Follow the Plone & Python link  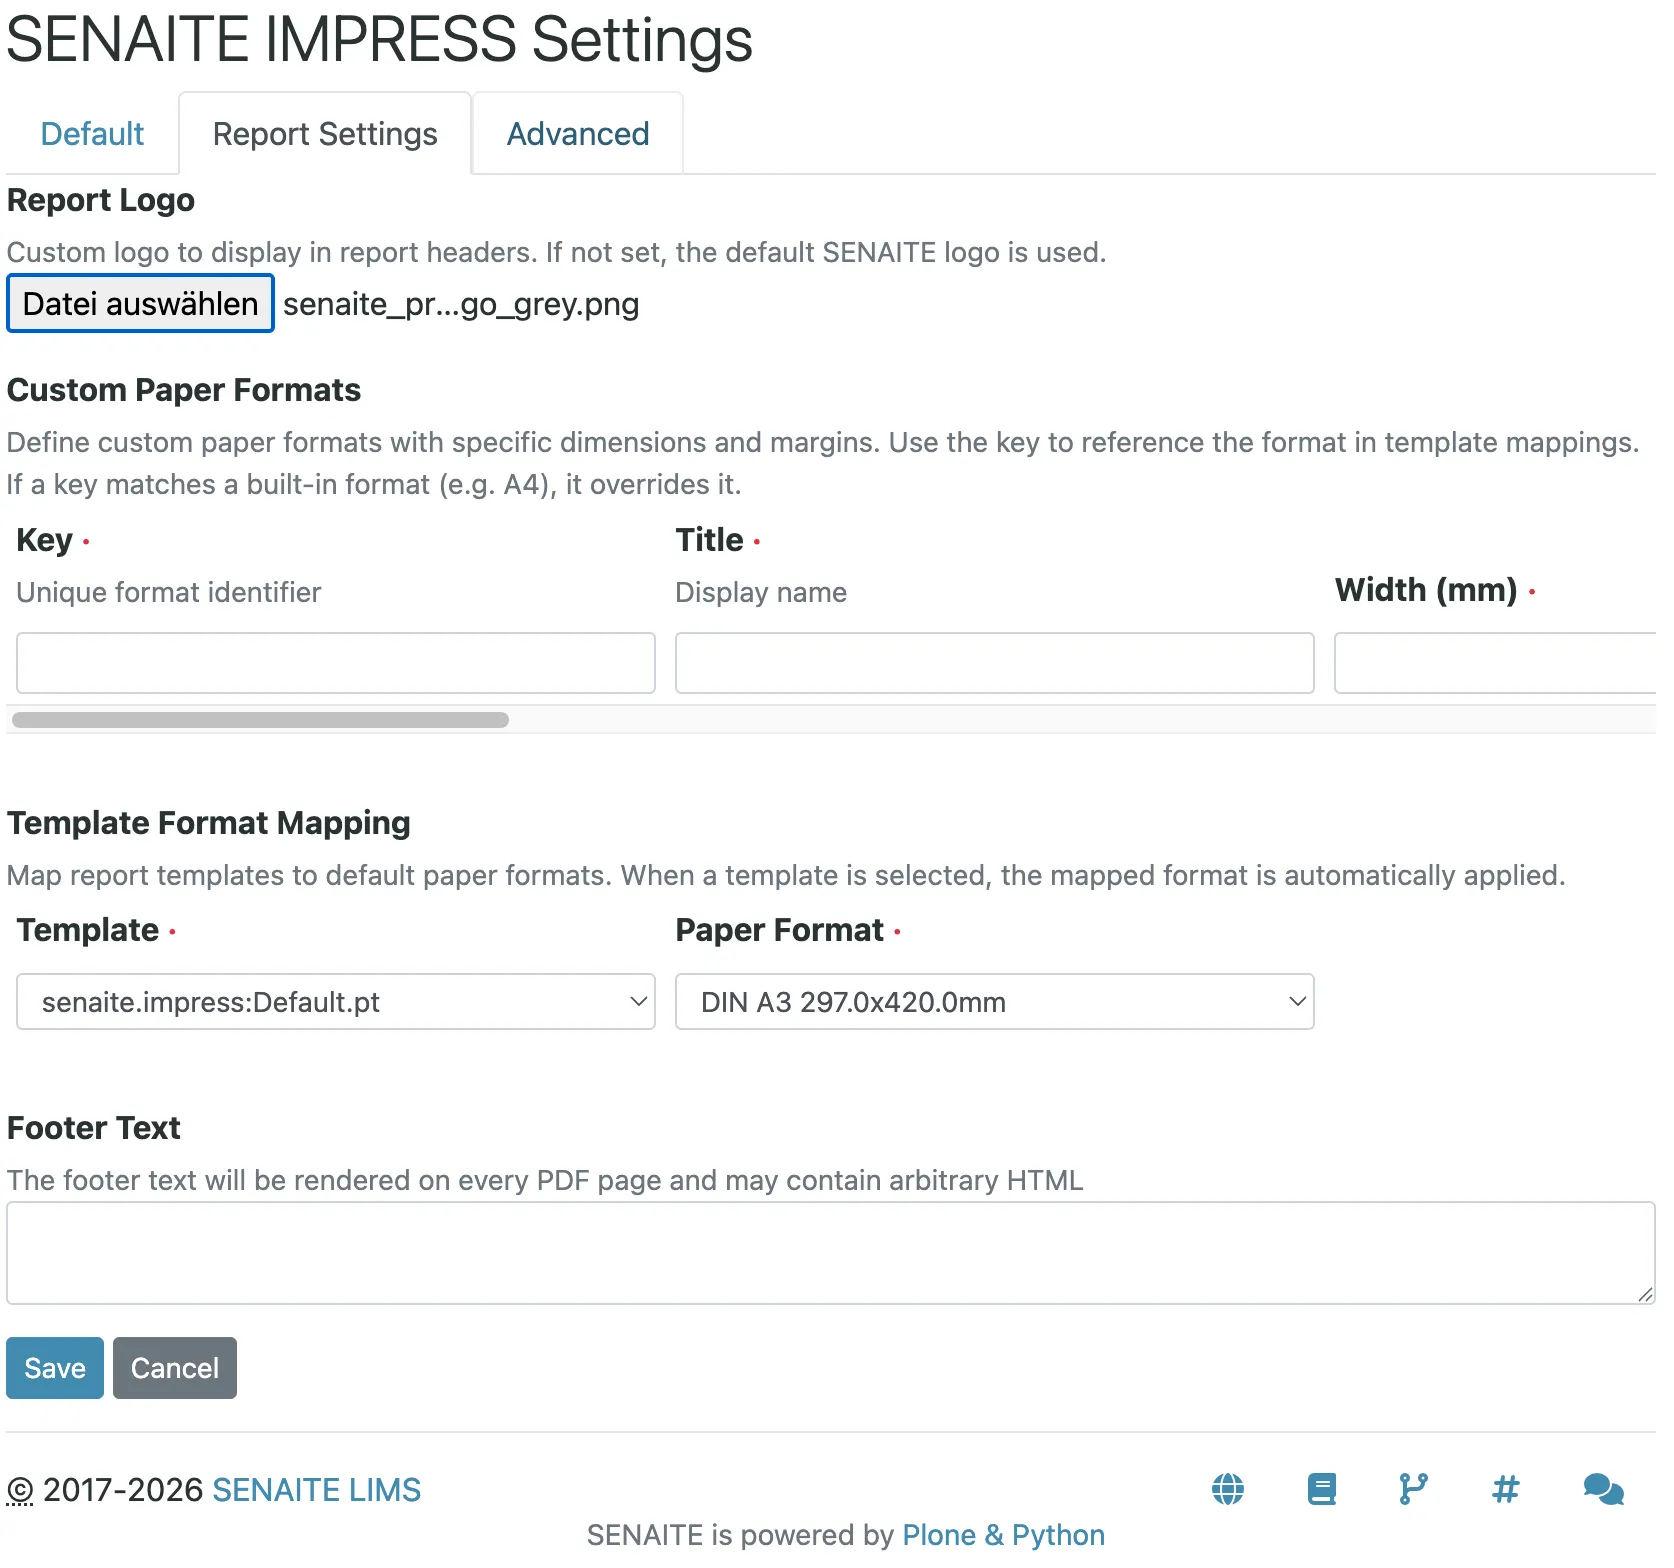click(x=1003, y=1535)
